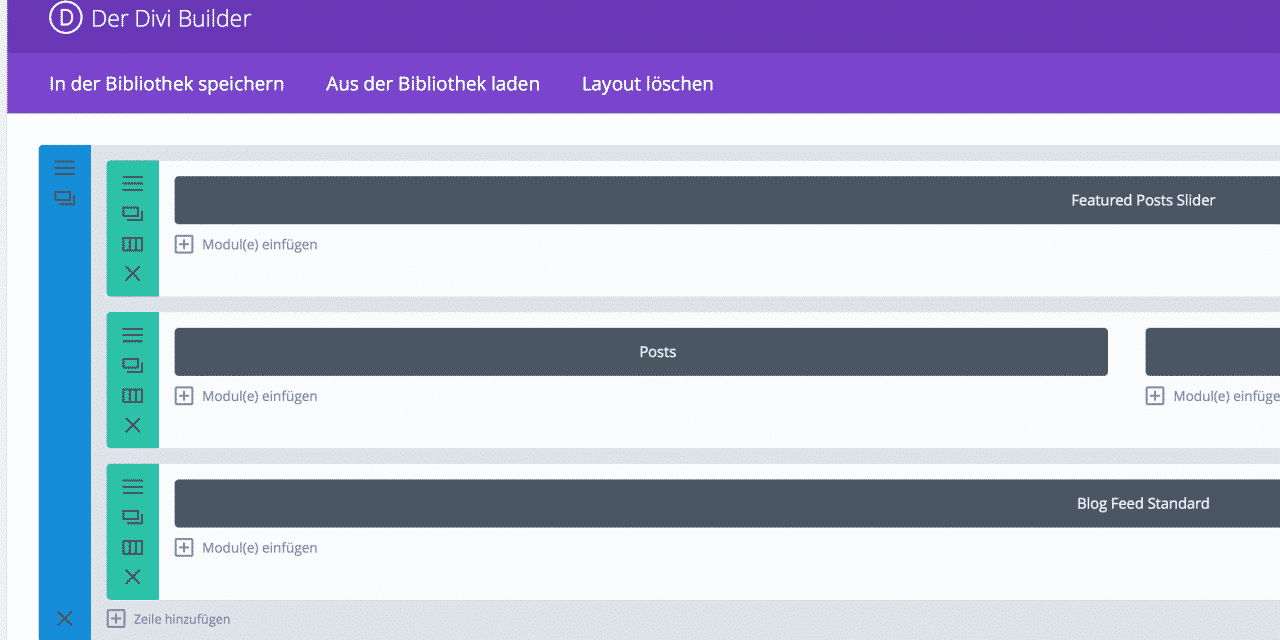This screenshot has height=640, width=1280.
Task: Open 'In der Bibliothek speichern'
Action: coord(167,84)
